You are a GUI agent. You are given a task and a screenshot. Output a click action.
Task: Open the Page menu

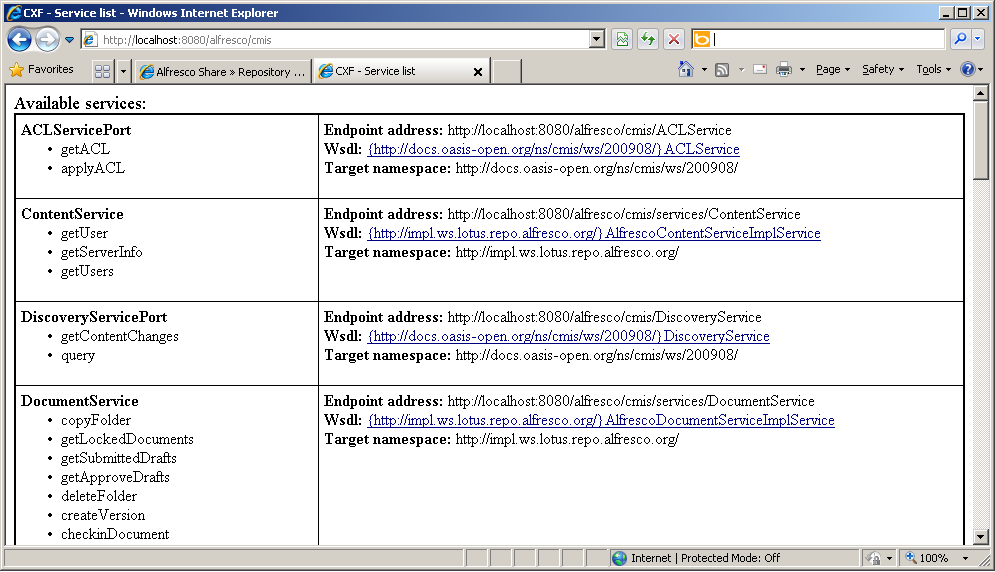click(x=833, y=69)
